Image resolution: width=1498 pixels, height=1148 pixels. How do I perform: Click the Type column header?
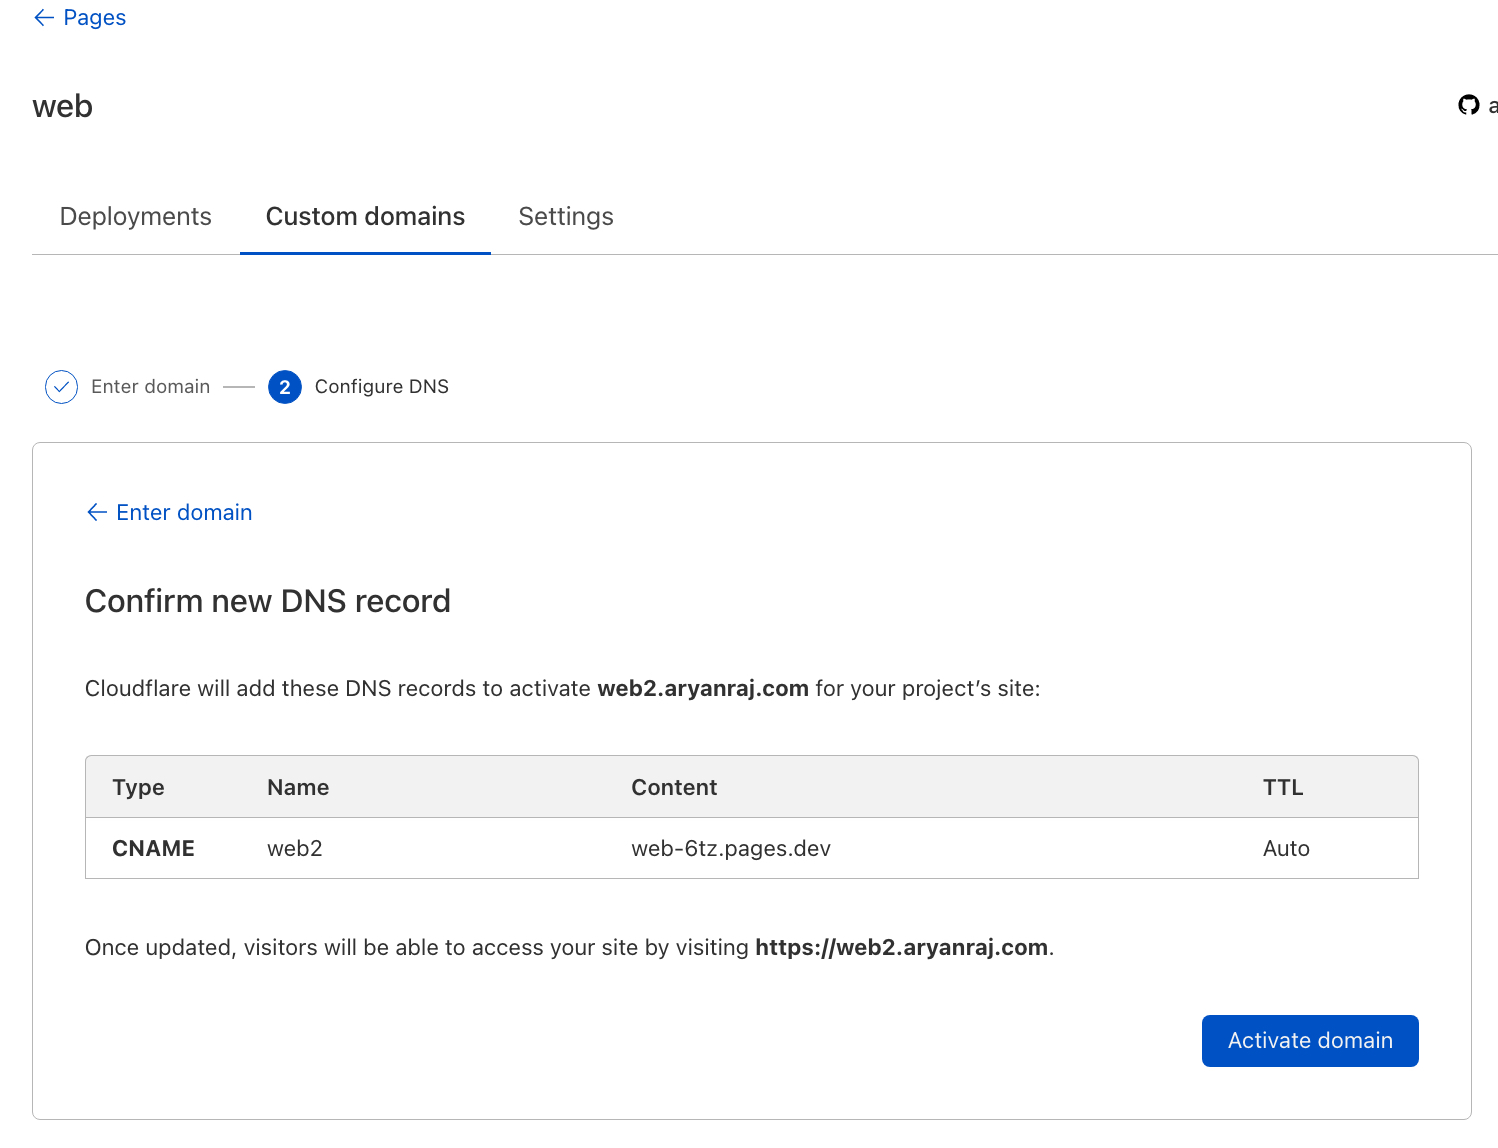(x=138, y=788)
